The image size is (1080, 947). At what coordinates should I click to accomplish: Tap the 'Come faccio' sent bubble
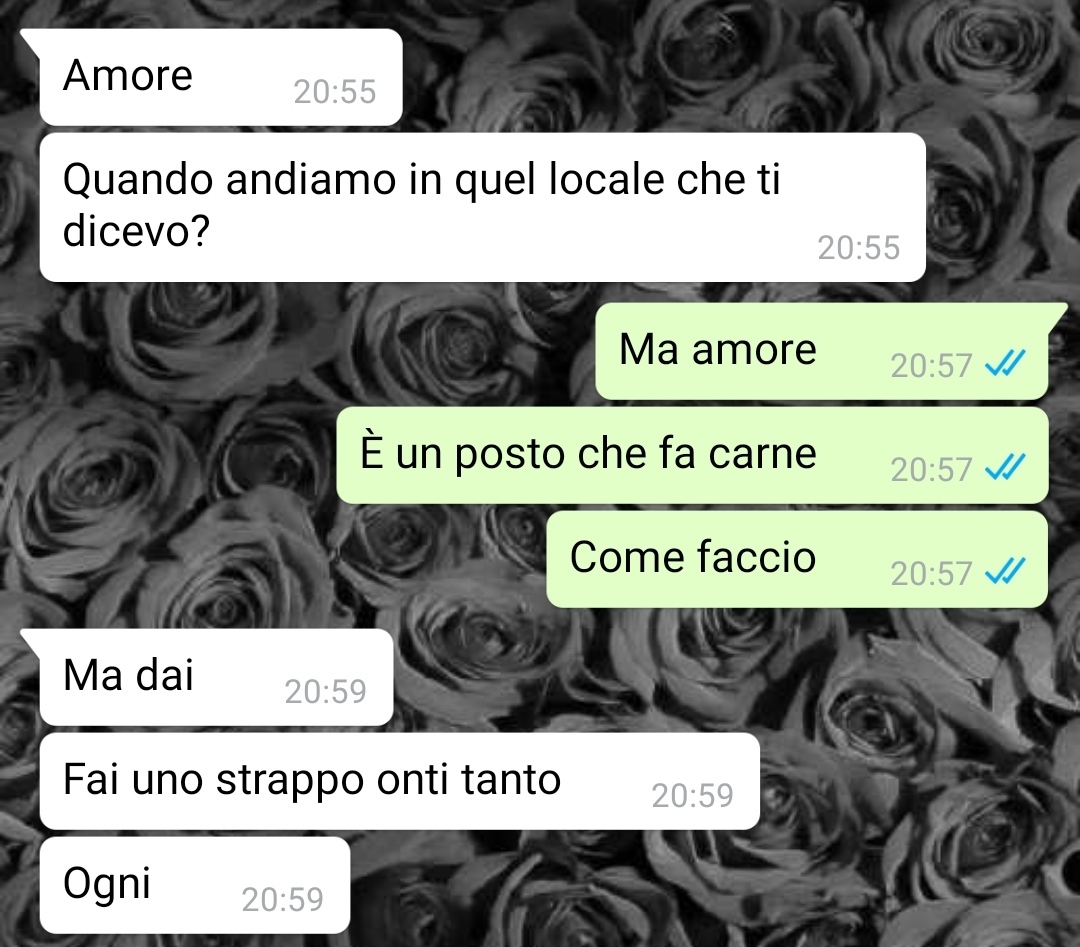click(x=797, y=559)
